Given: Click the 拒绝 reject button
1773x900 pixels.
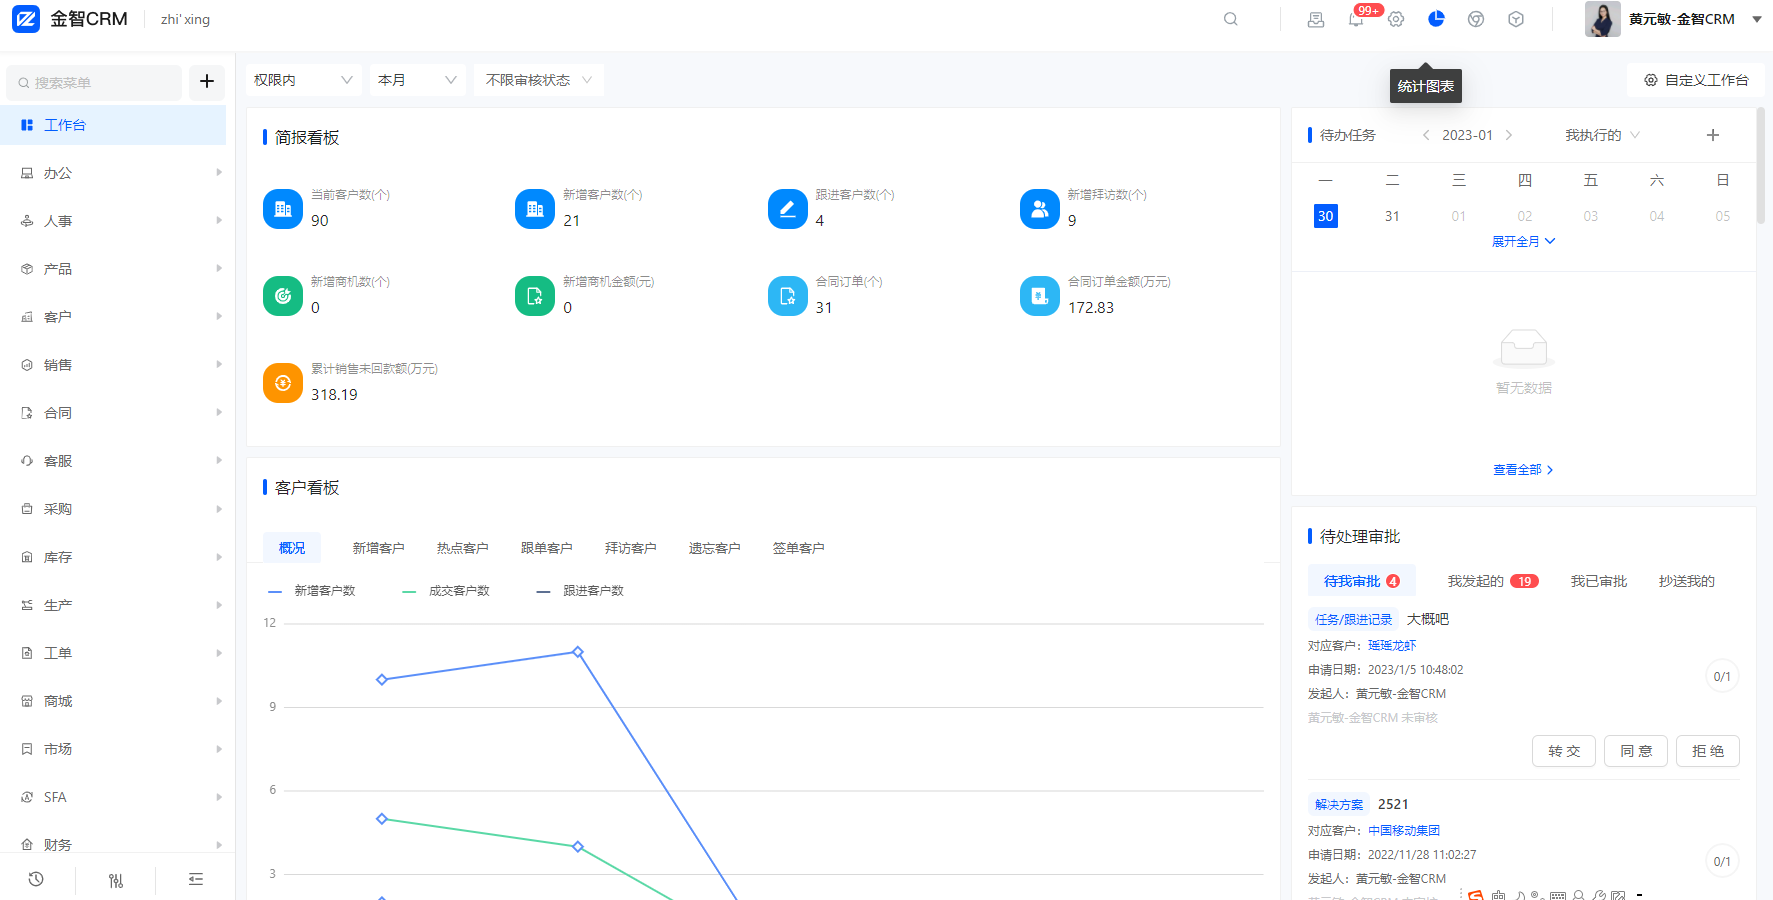Looking at the screenshot, I should pos(1708,751).
